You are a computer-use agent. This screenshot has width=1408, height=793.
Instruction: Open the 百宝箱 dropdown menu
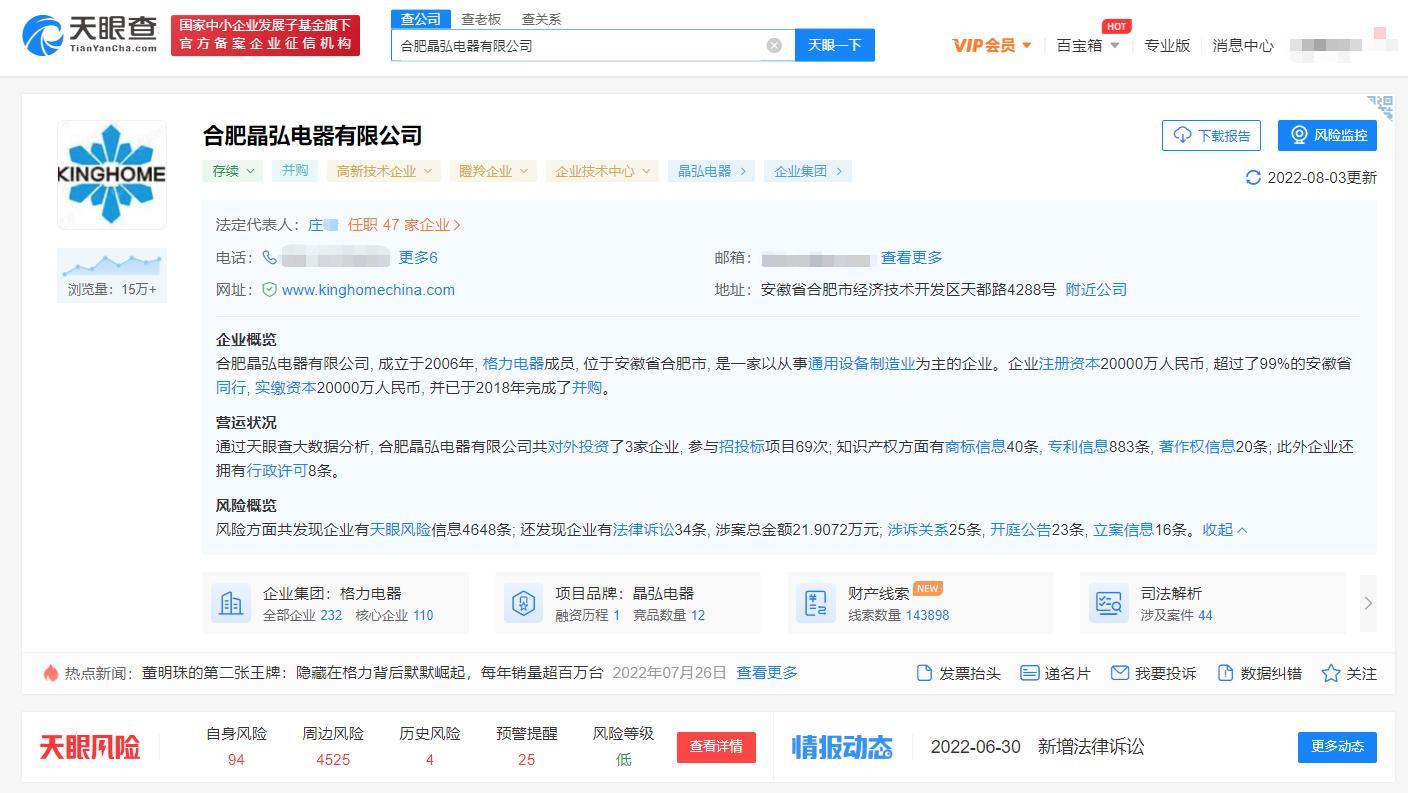tap(1088, 45)
